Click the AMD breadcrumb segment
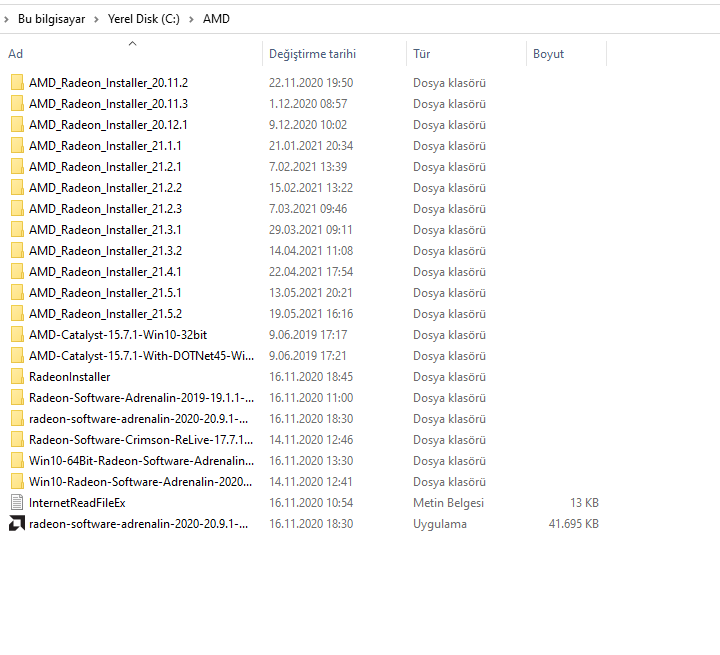The image size is (720, 655). pyautogui.click(x=216, y=19)
